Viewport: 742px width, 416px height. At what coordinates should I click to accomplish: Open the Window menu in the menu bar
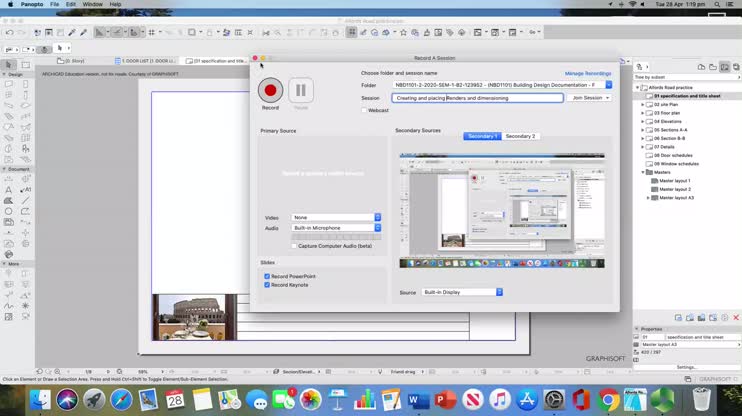[92, 4]
